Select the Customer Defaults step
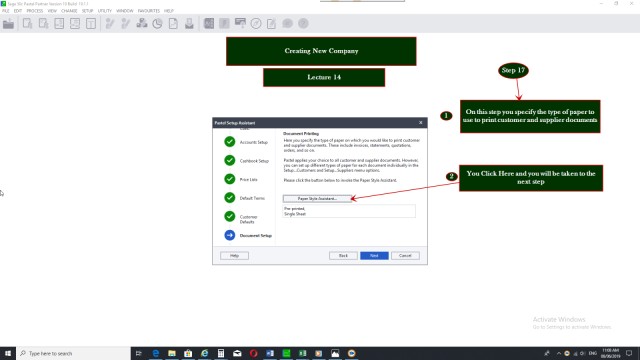 (x=249, y=219)
